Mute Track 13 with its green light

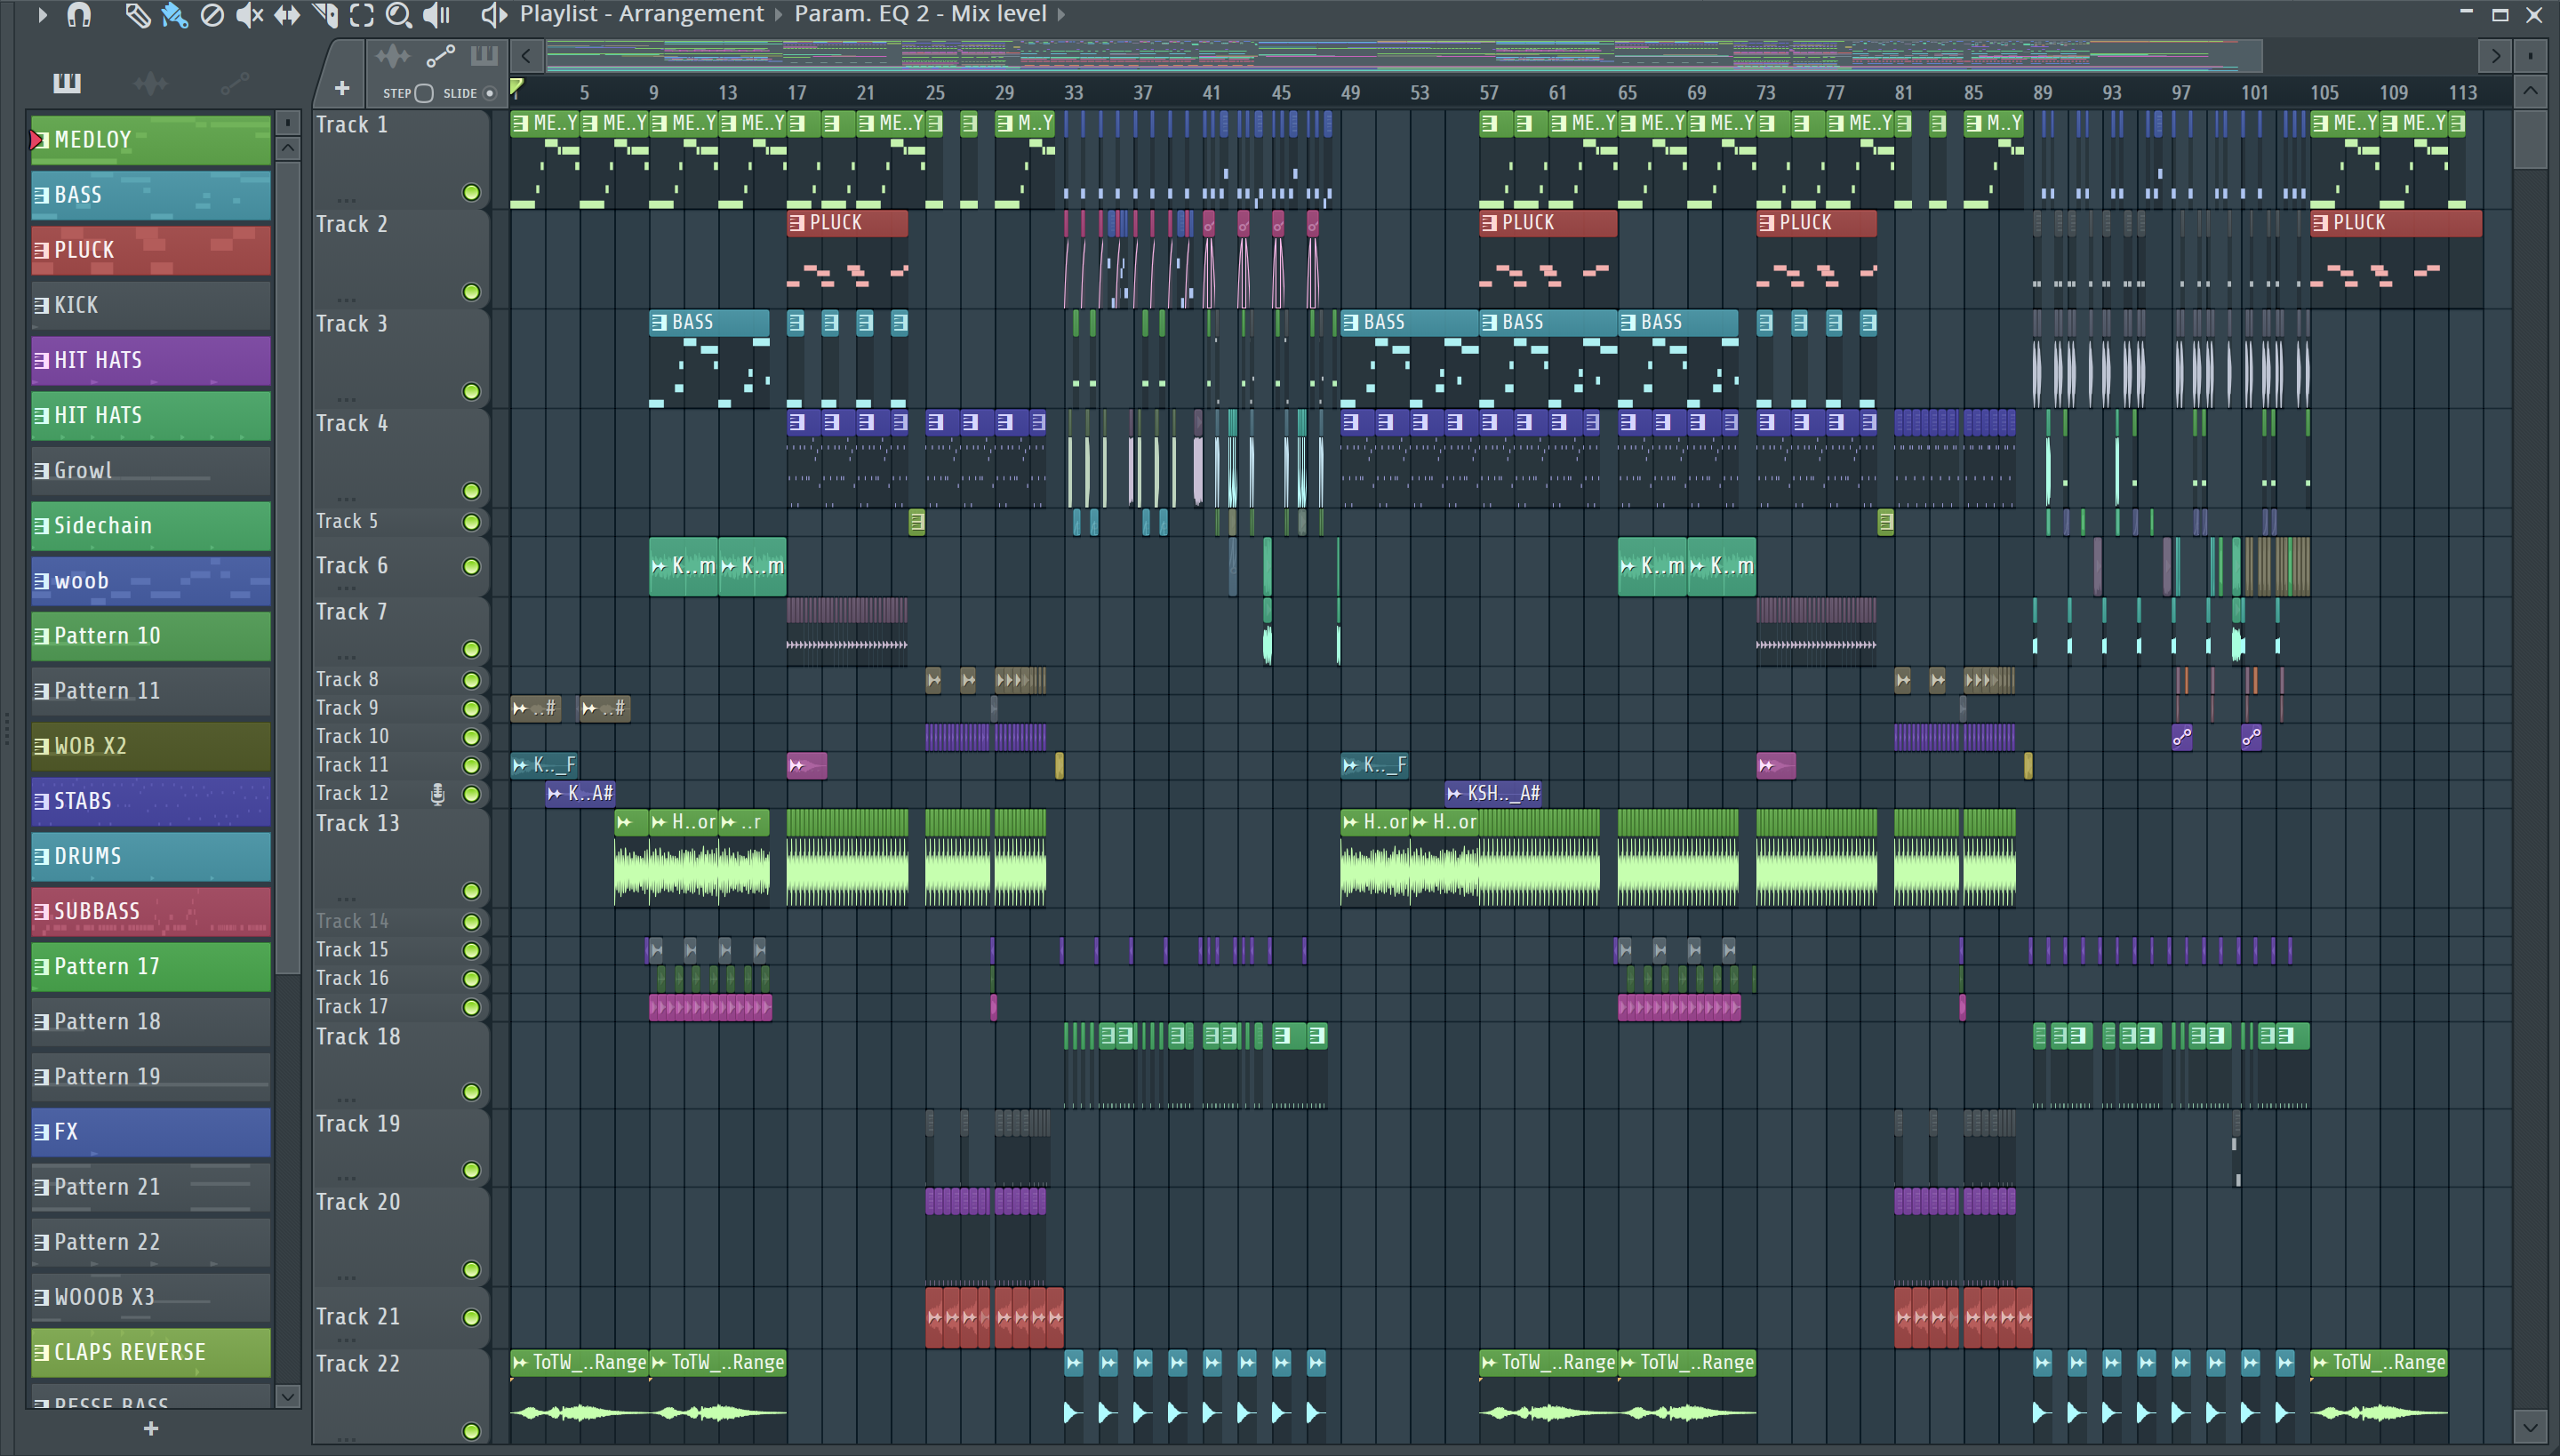[471, 890]
